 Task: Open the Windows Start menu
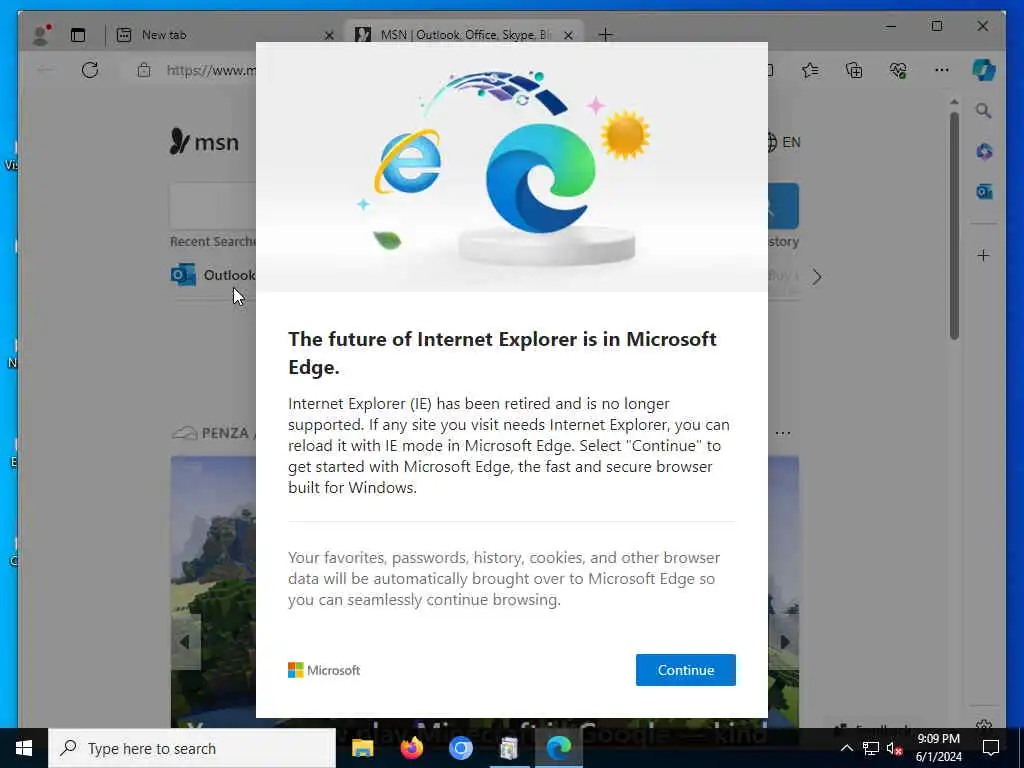24,748
